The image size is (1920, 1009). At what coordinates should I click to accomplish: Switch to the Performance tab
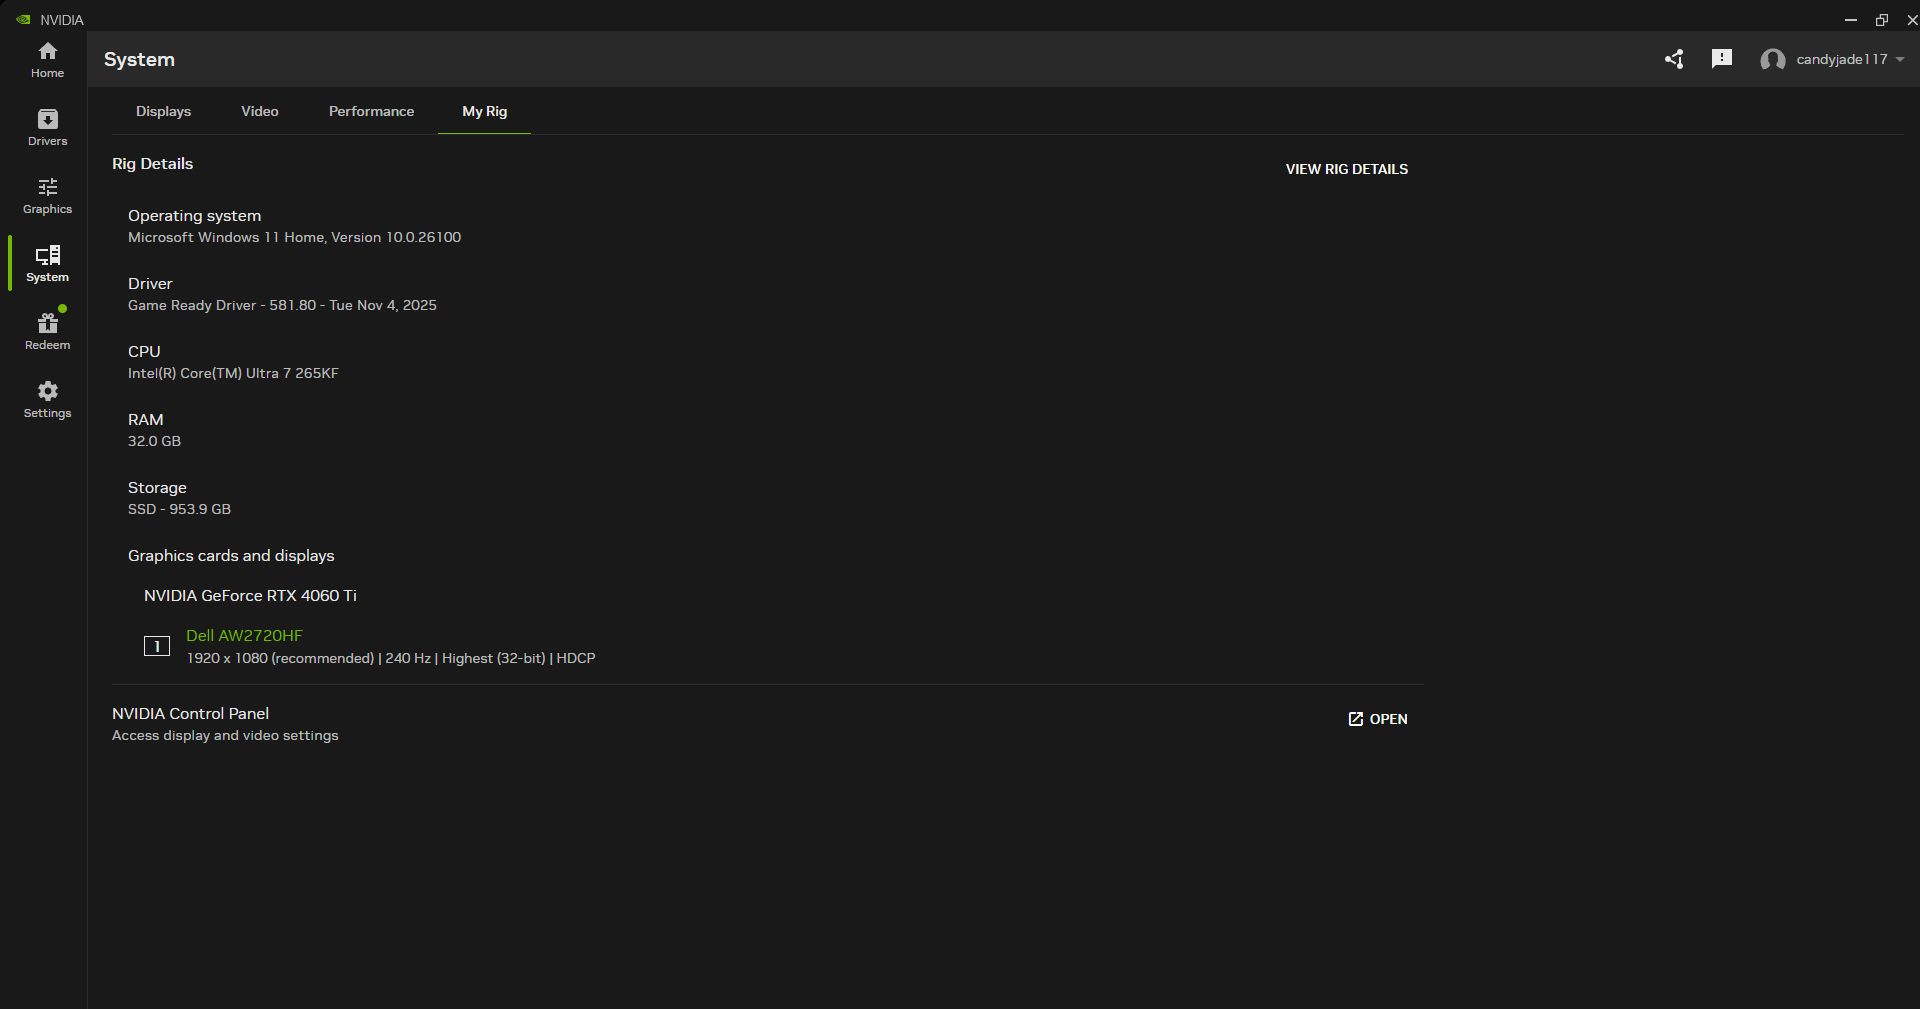[x=371, y=111]
